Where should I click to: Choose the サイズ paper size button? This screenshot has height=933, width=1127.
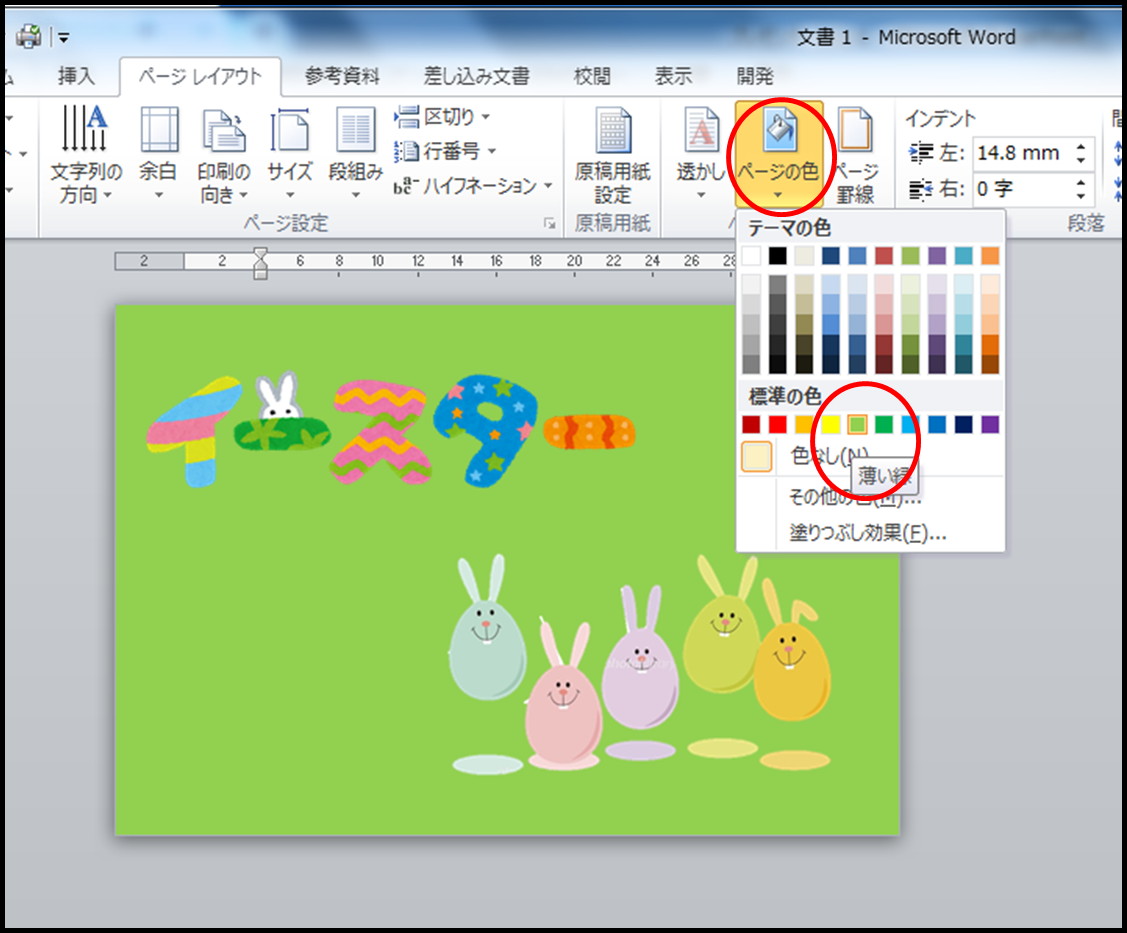290,154
